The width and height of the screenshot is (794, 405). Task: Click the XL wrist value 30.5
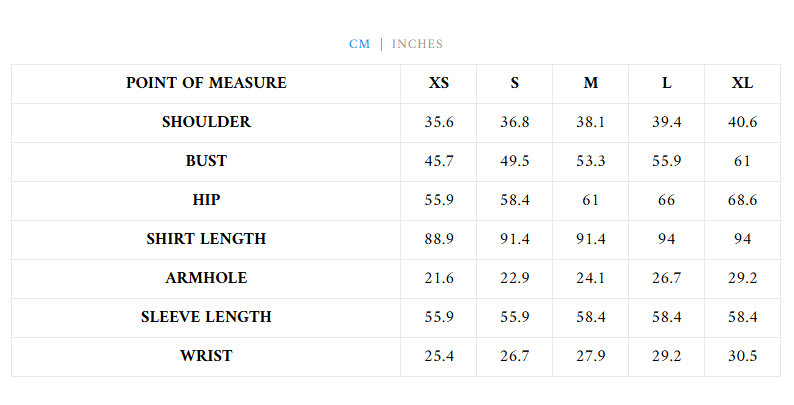click(742, 356)
